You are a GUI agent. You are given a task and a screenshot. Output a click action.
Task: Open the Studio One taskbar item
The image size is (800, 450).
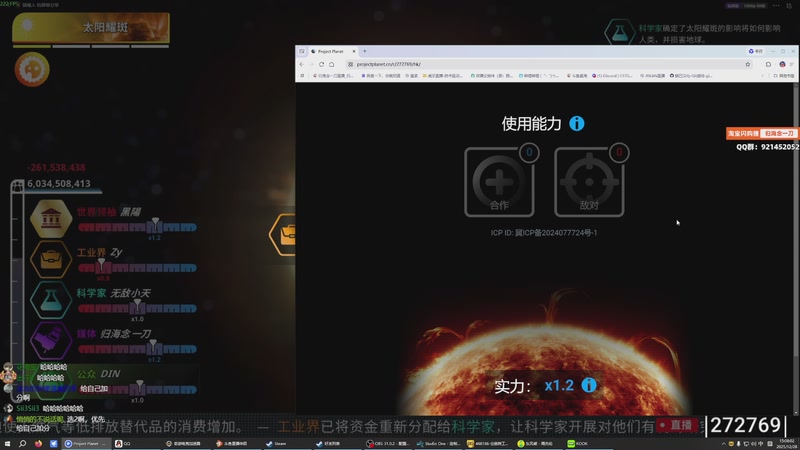(x=437, y=443)
